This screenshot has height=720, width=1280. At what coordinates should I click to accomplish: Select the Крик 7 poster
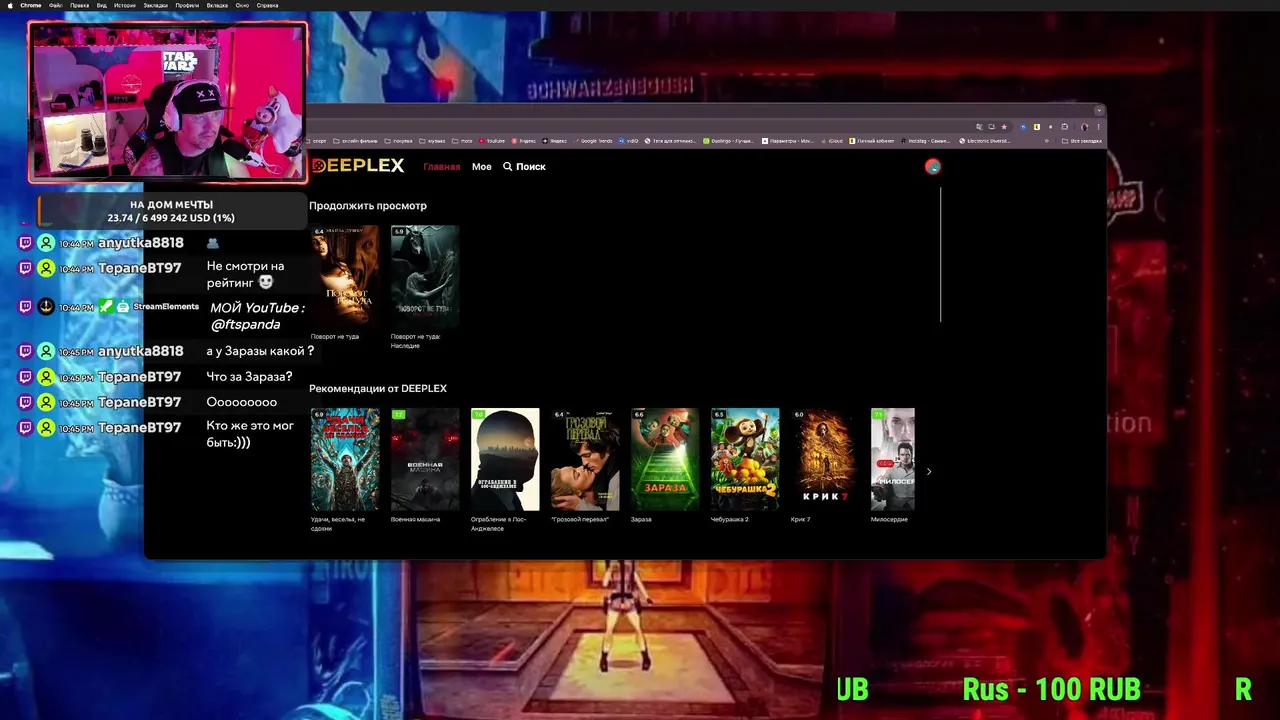click(825, 459)
